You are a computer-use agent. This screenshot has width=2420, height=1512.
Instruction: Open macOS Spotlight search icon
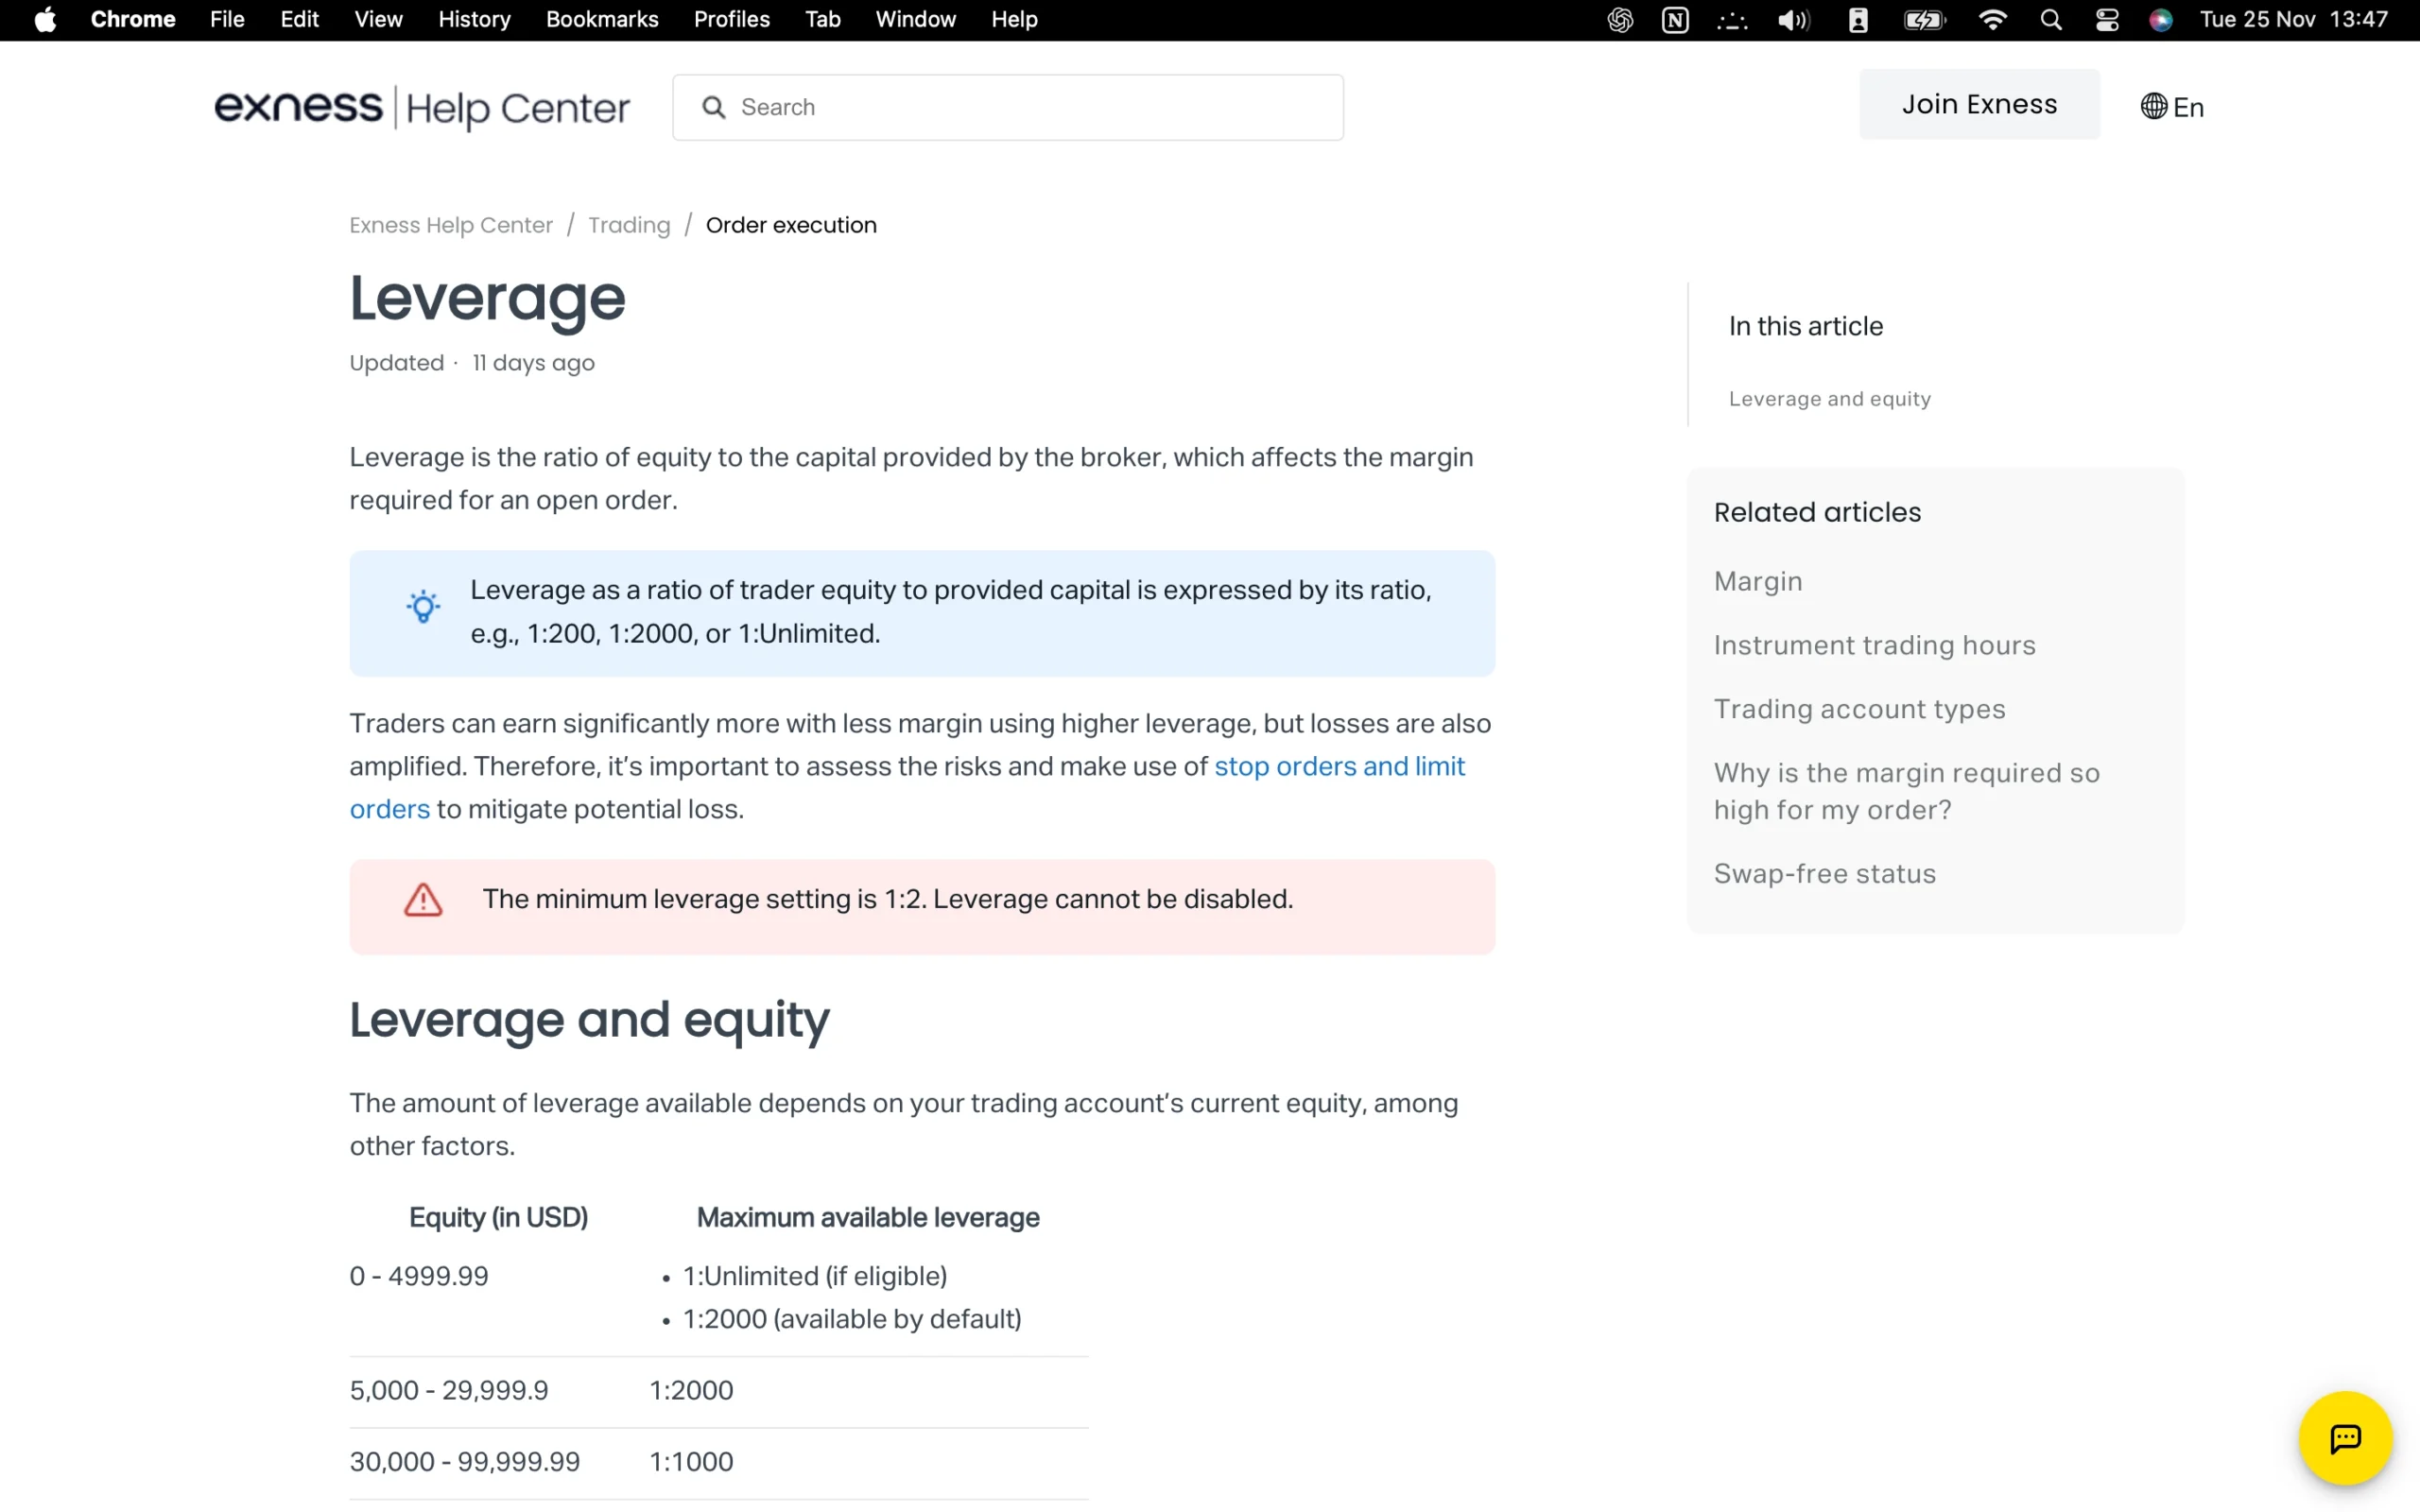point(2050,20)
